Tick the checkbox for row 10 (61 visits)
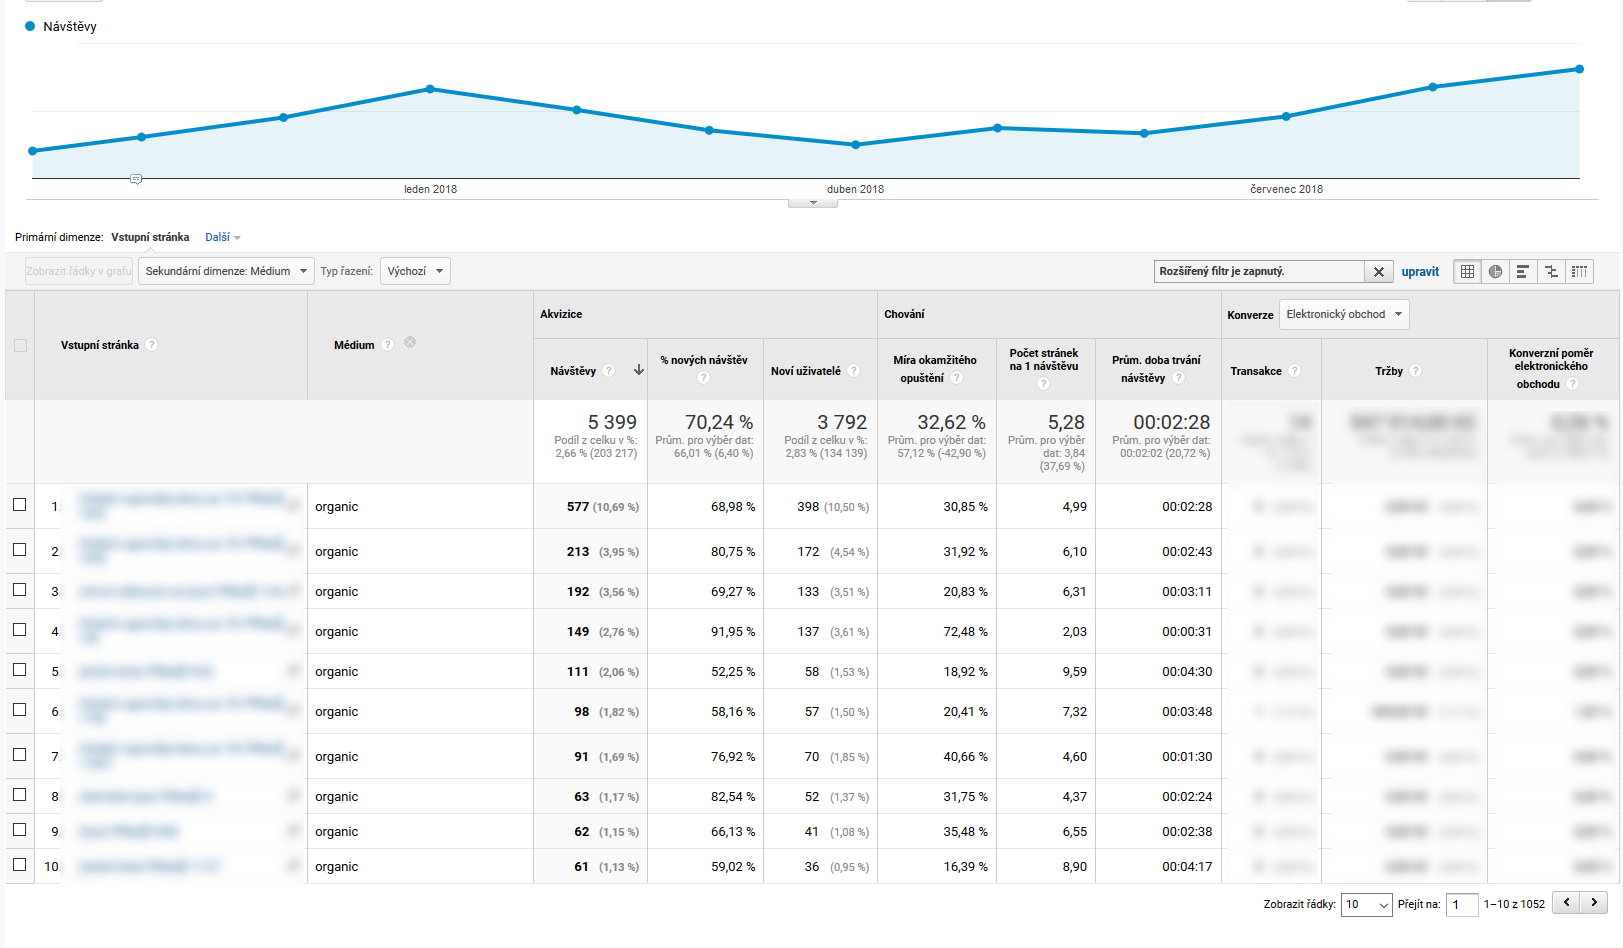Viewport: 1623px width, 948px height. (19, 865)
